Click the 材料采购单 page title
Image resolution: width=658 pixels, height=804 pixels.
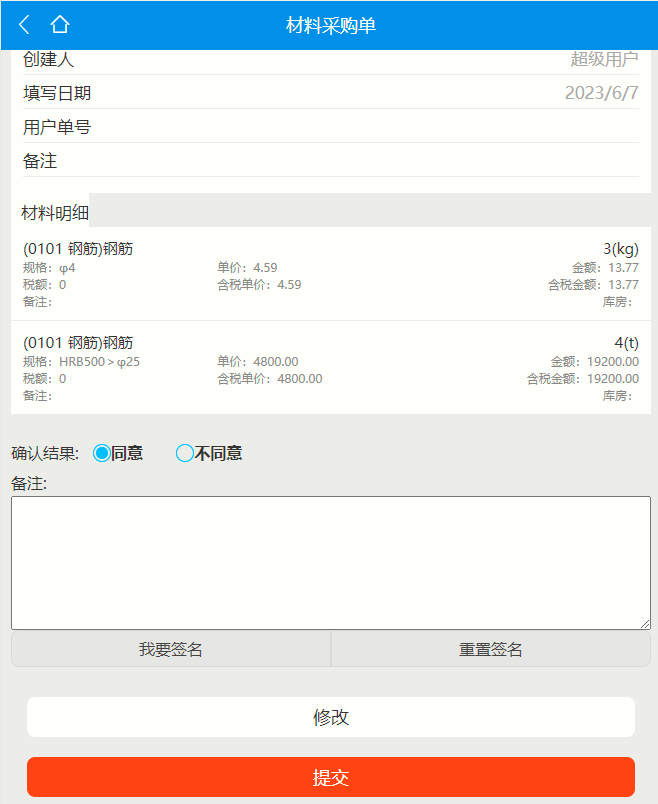(x=330, y=25)
